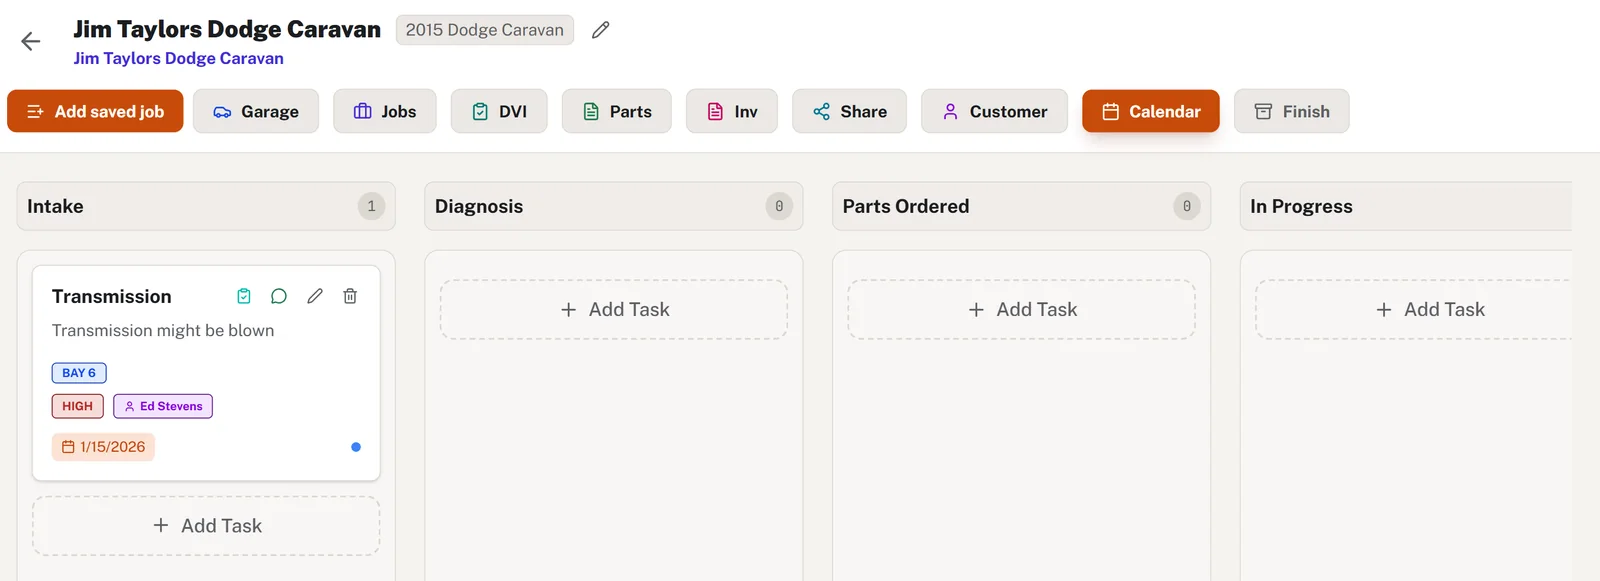Image resolution: width=1600 pixels, height=581 pixels.
Task: Click the Intake count badge showing 1
Action: tap(371, 206)
